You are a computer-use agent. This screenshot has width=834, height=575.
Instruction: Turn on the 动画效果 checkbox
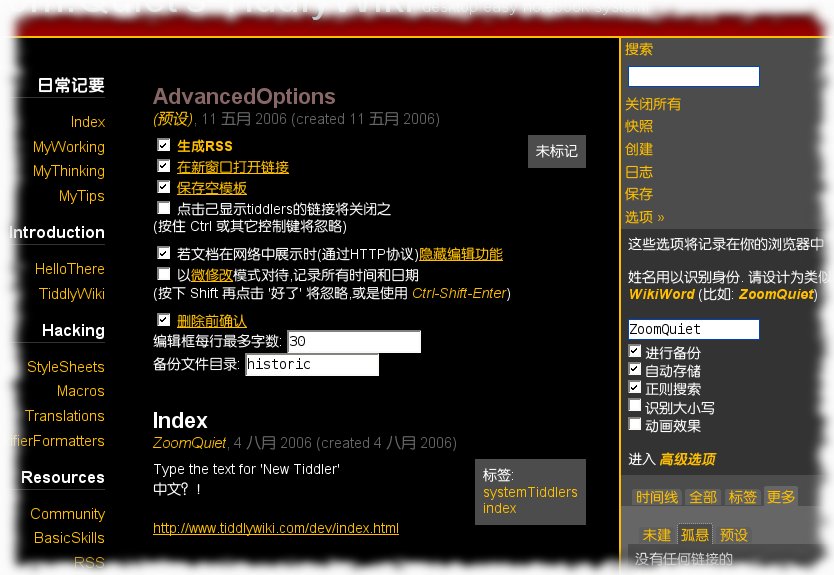[635, 424]
